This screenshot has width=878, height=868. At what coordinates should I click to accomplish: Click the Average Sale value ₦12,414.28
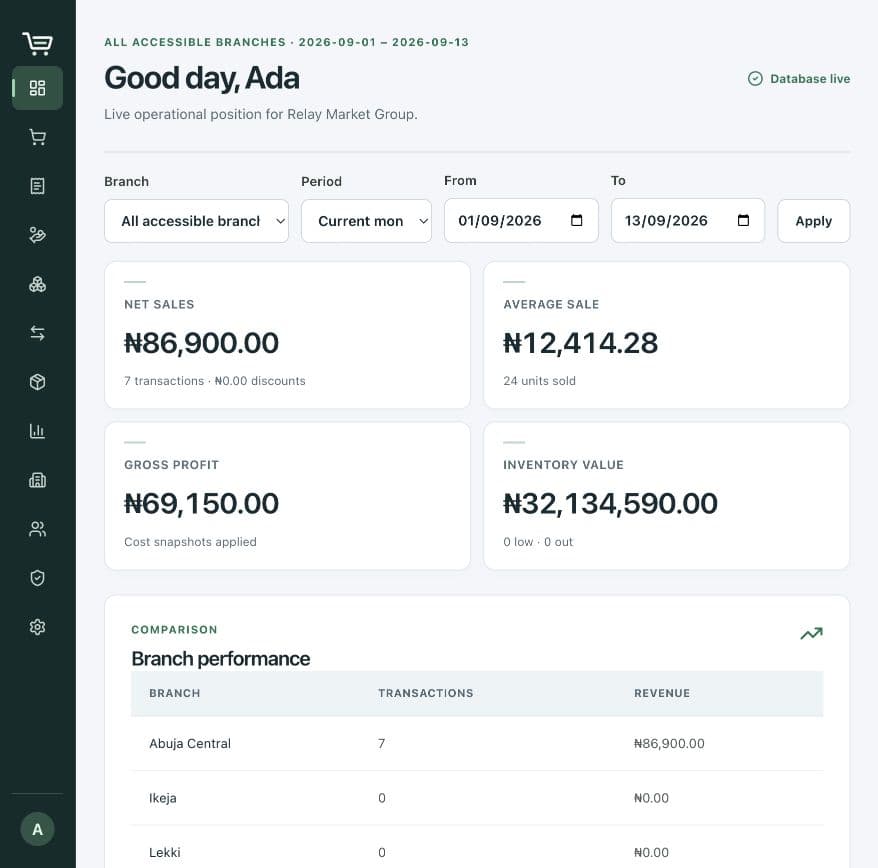581,343
